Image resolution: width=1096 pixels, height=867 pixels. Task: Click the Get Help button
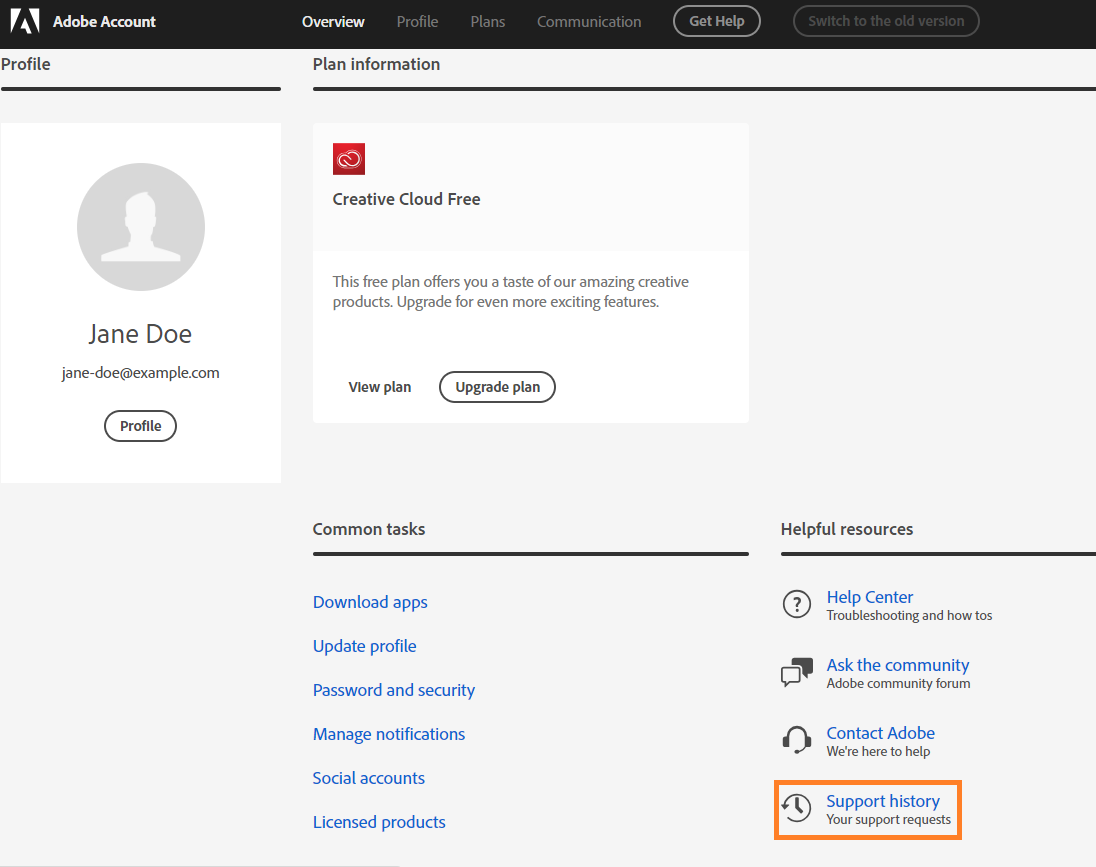(x=716, y=21)
